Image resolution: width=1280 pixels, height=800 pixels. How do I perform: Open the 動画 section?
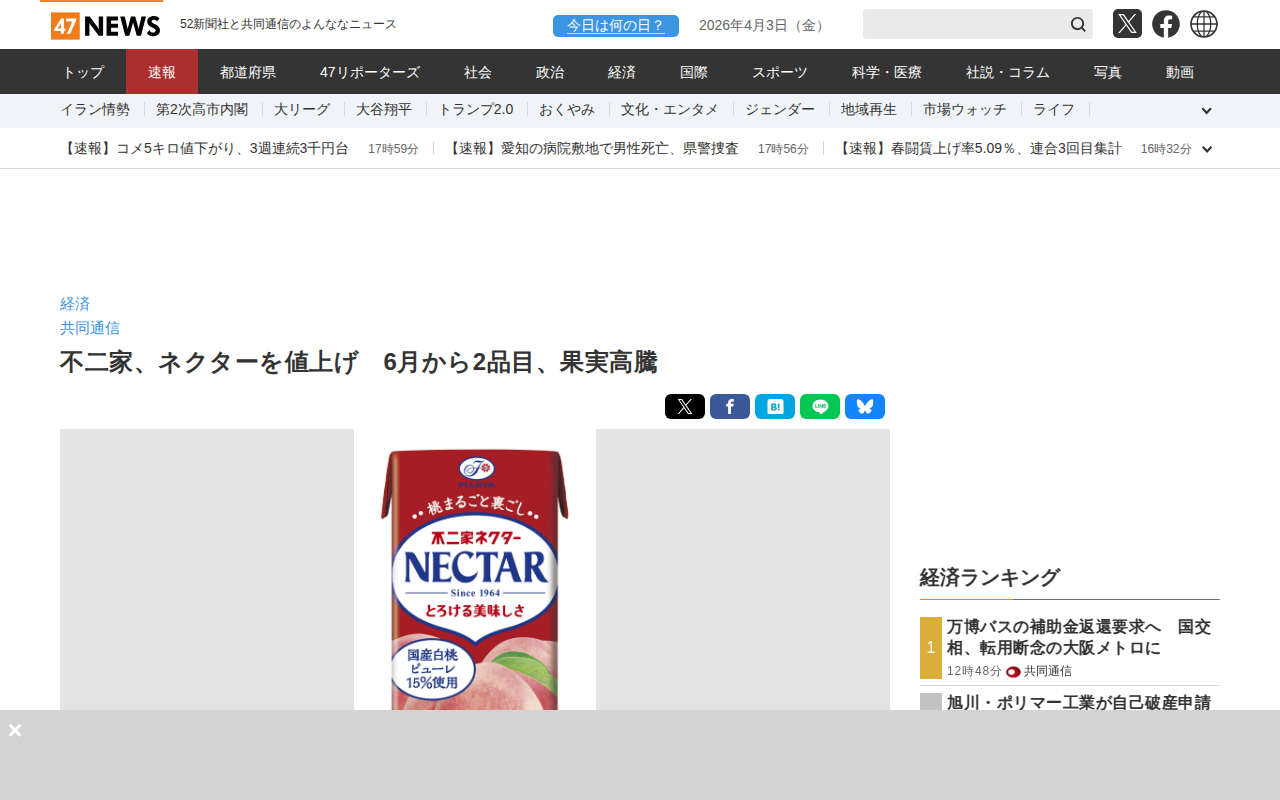(1180, 72)
